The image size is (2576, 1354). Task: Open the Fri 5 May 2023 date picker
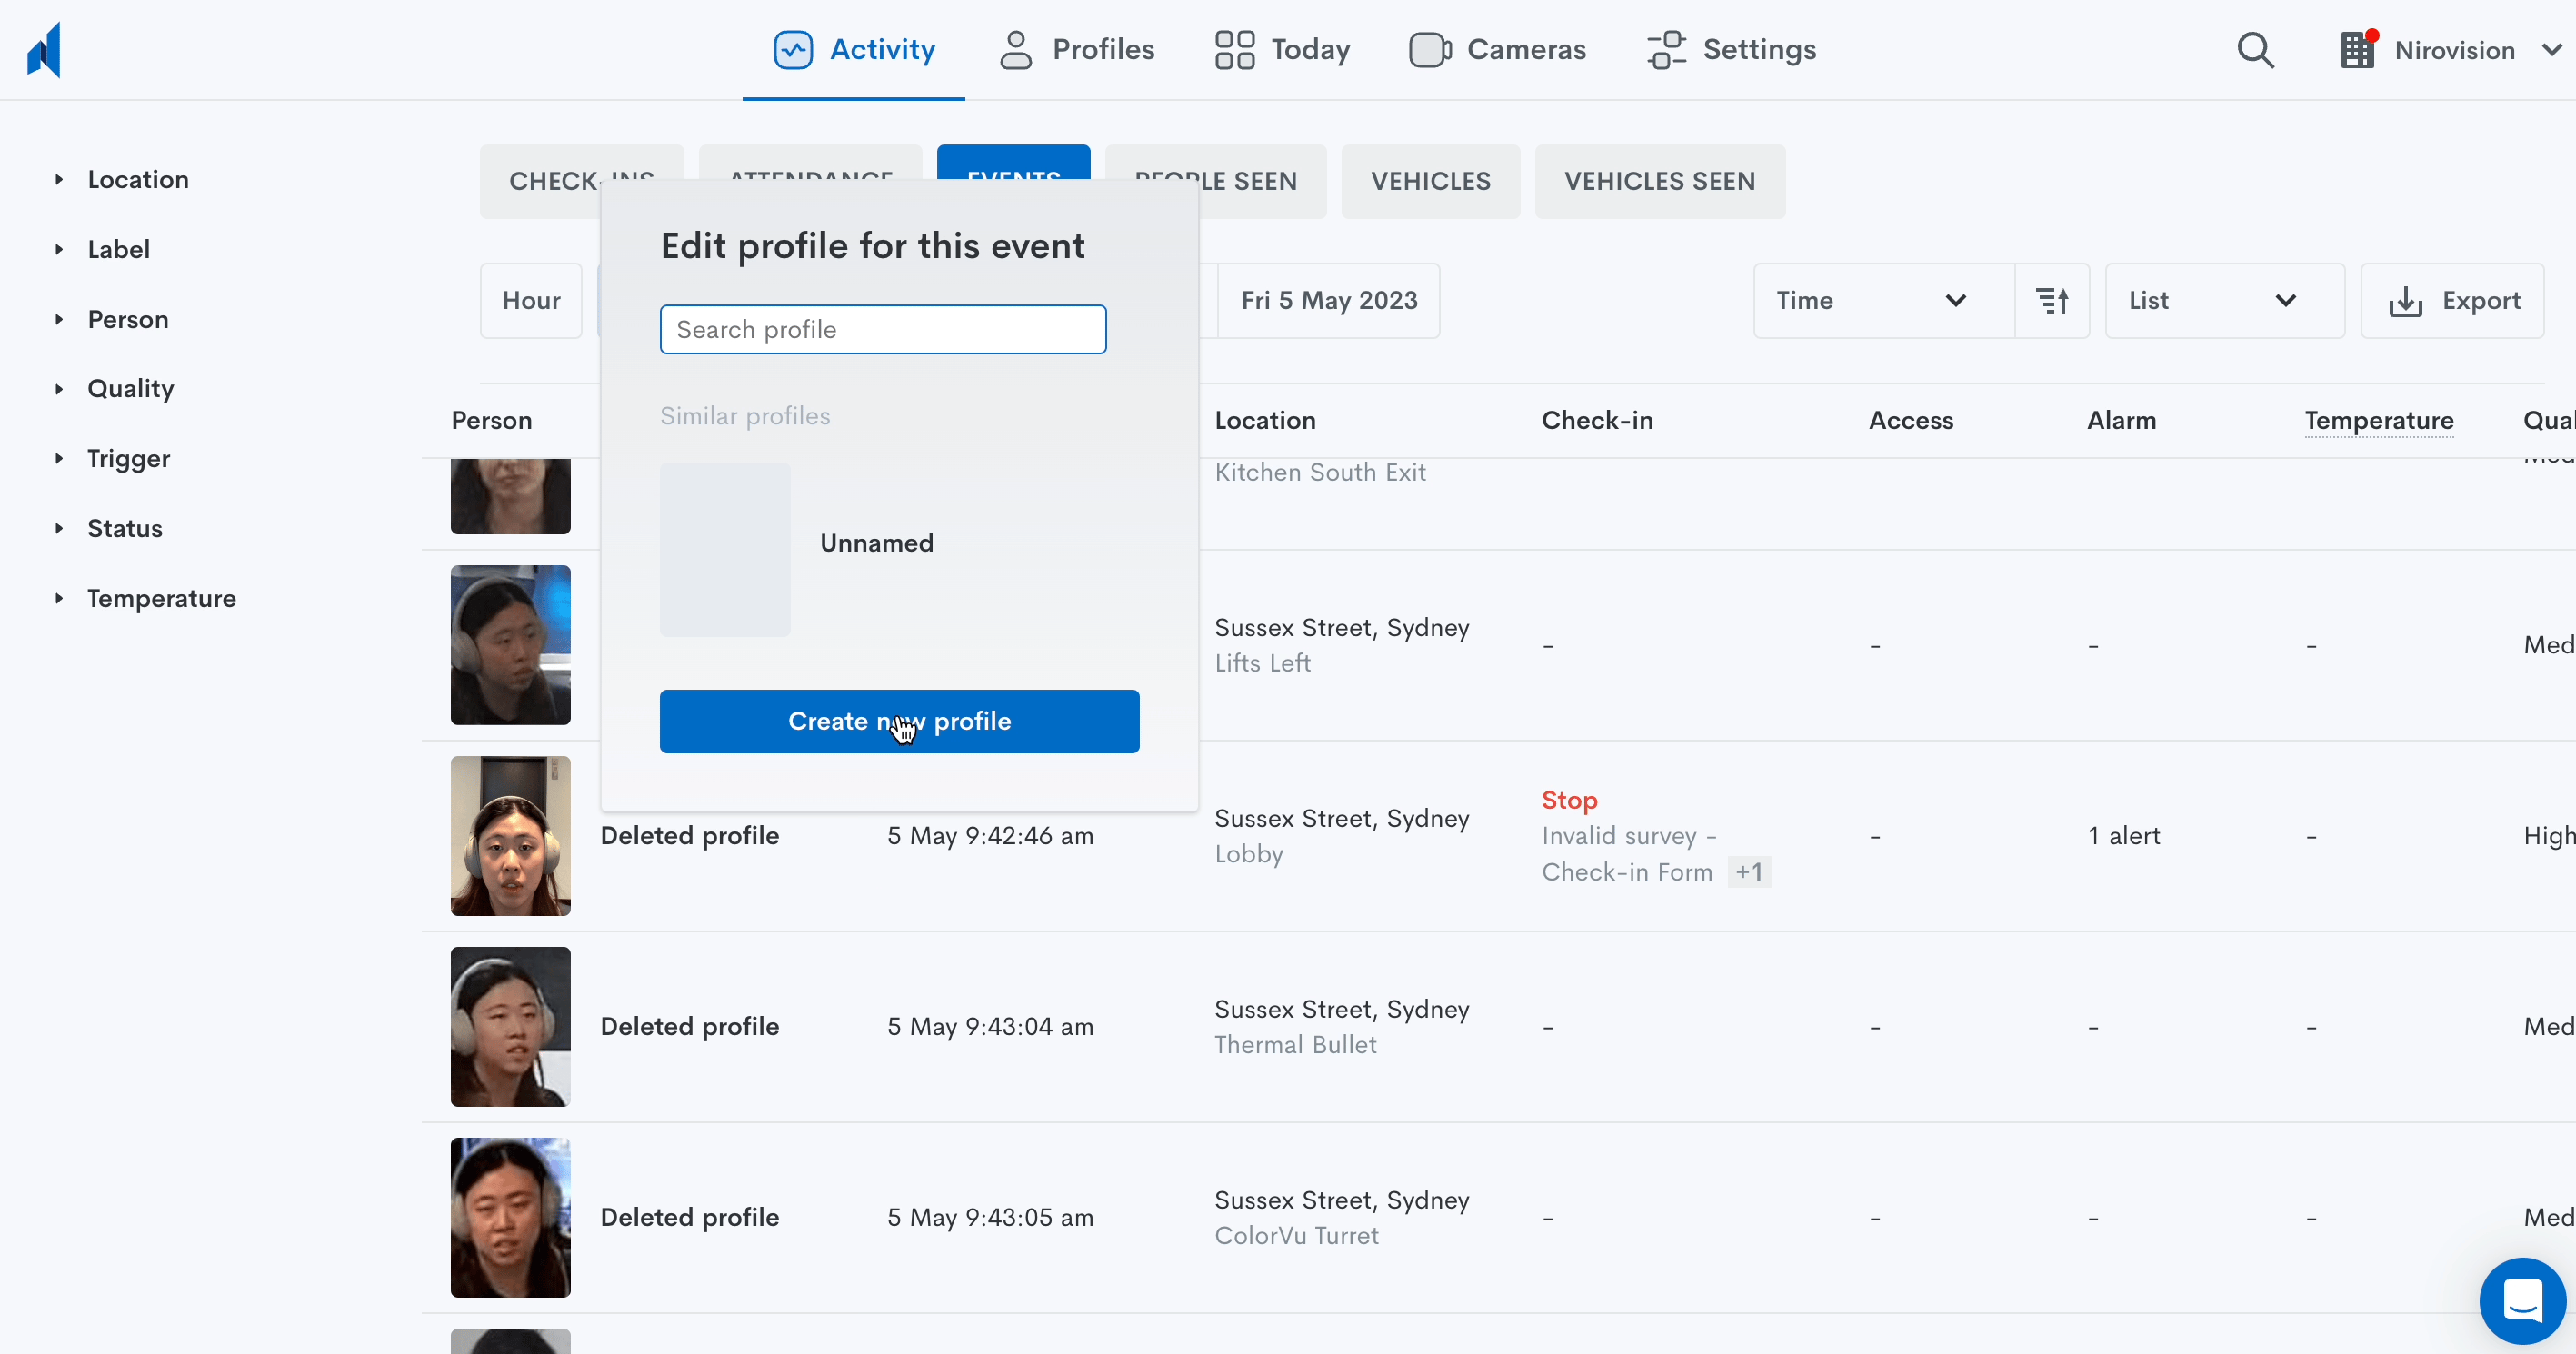(1328, 301)
